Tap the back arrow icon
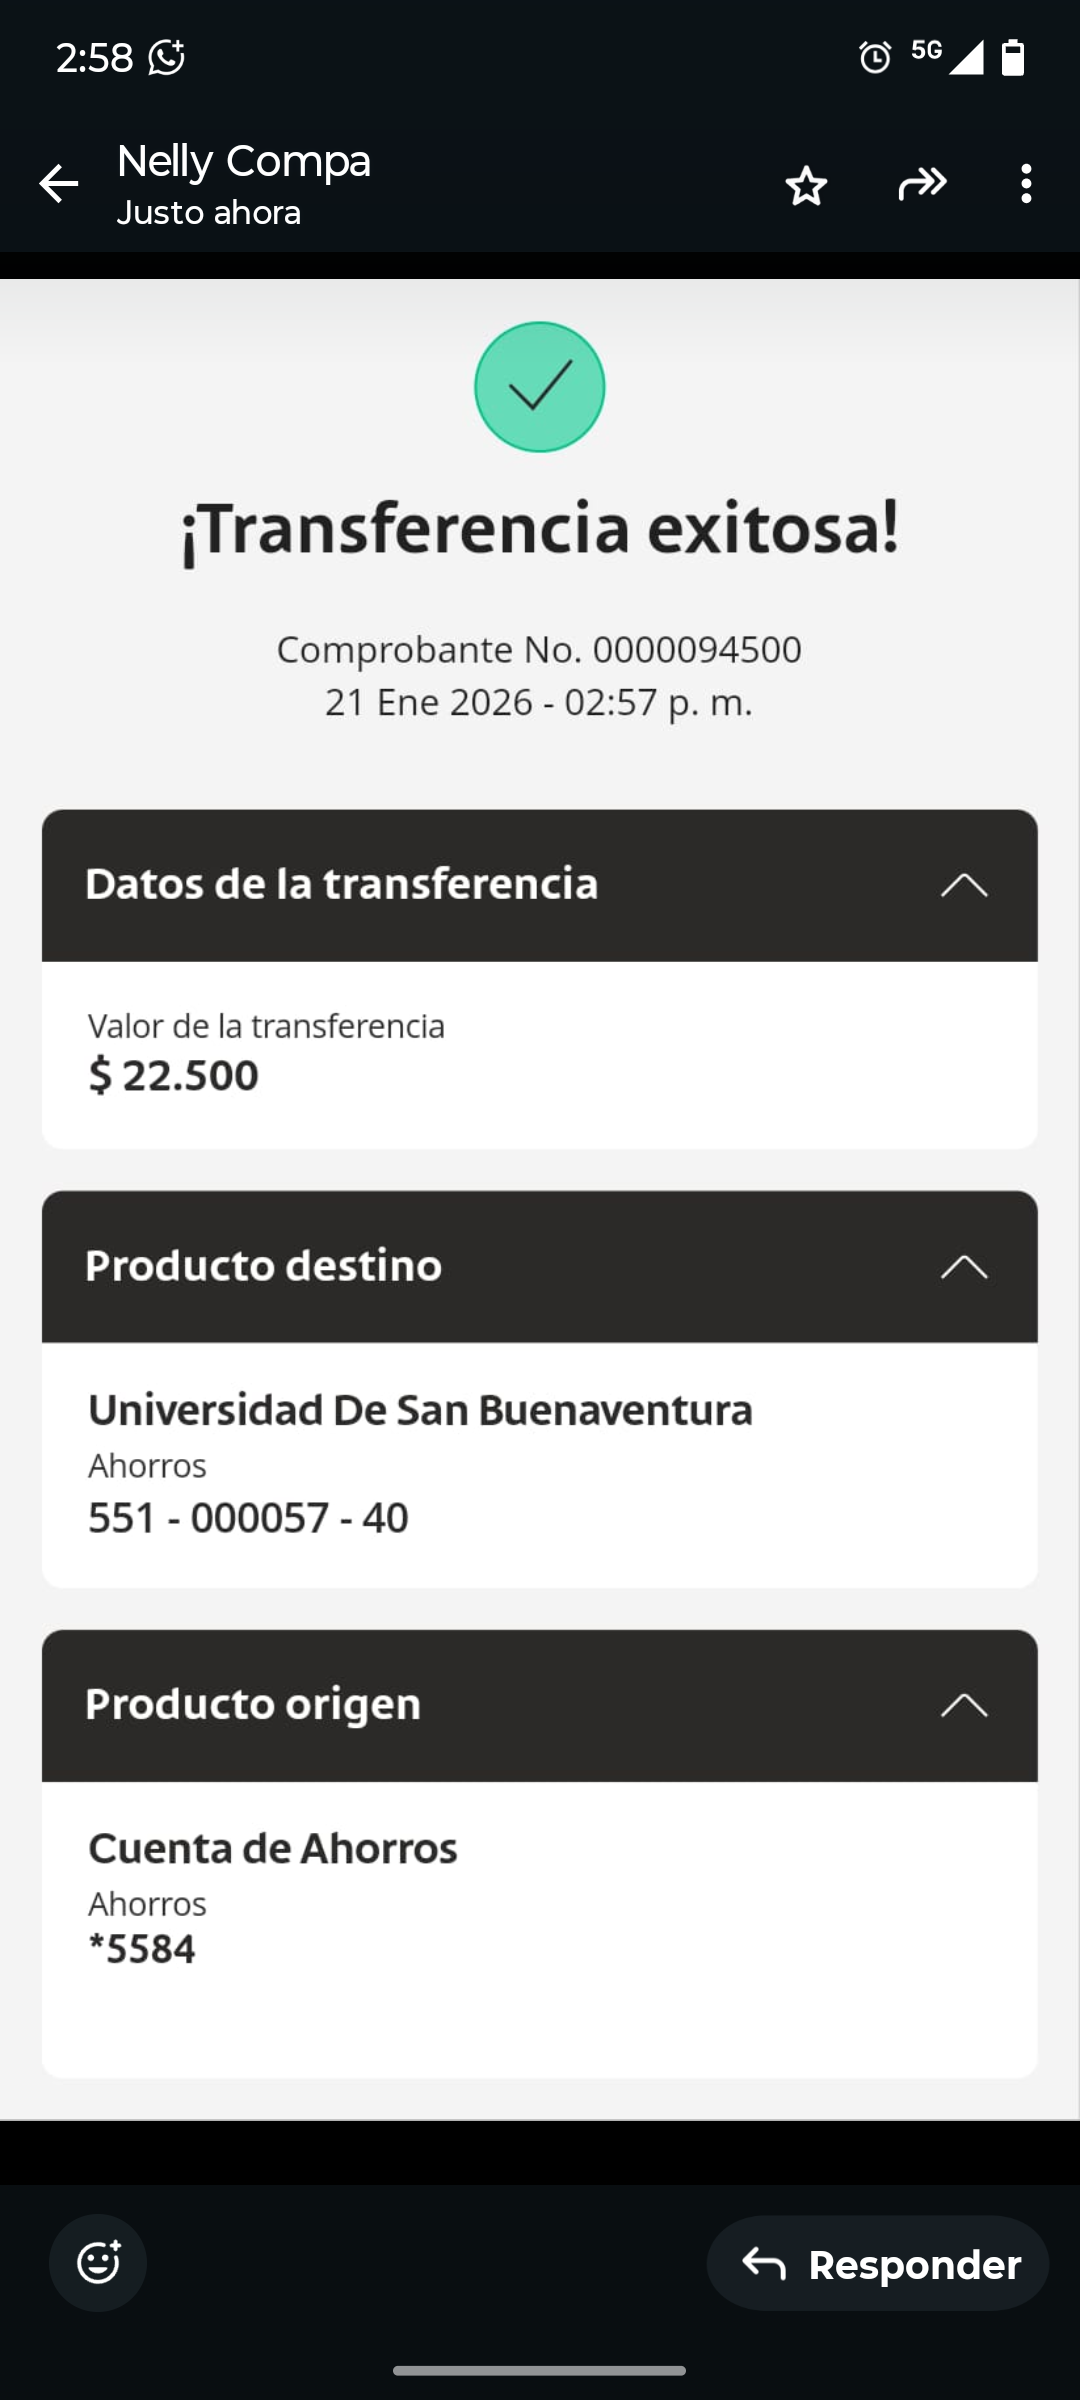Viewport: 1080px width, 2400px height. click(x=58, y=184)
